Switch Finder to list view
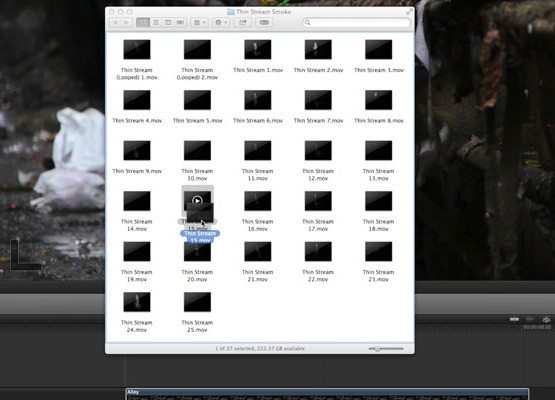 pyautogui.click(x=156, y=23)
